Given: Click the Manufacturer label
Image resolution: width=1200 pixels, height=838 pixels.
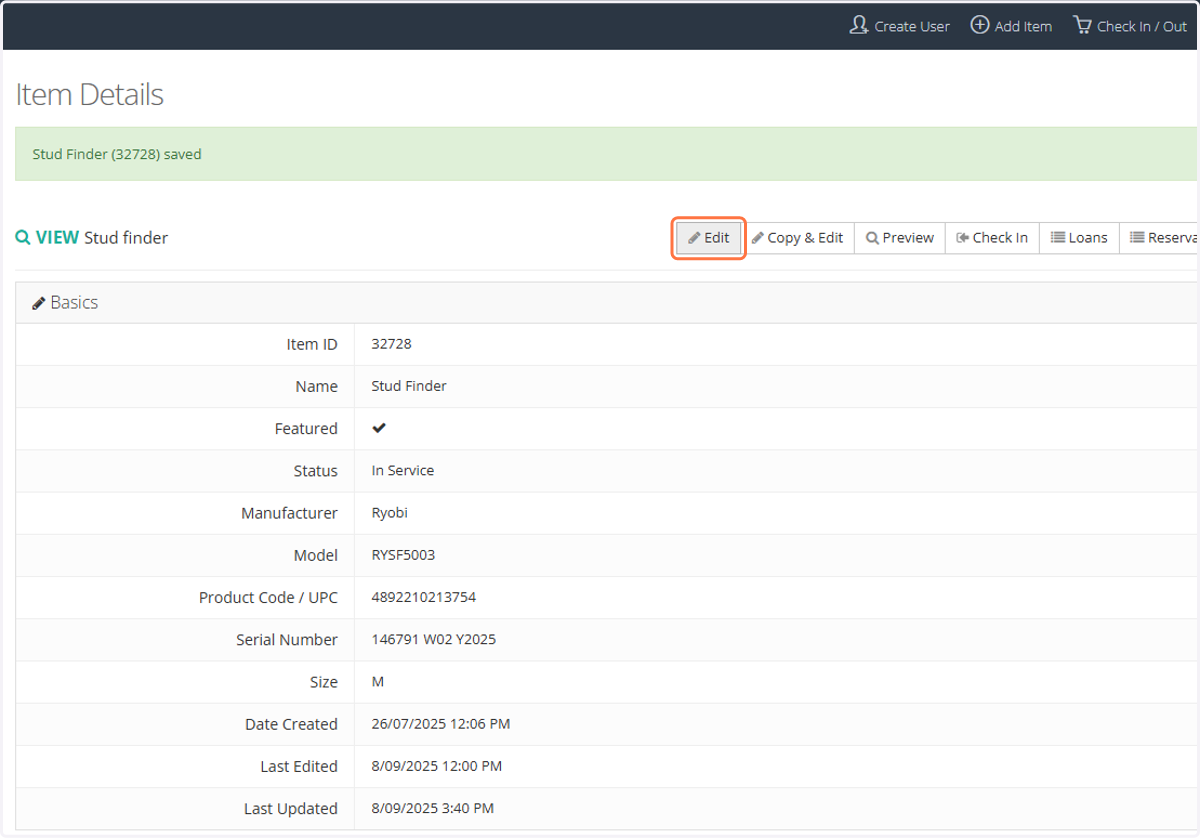Looking at the screenshot, I should [289, 513].
